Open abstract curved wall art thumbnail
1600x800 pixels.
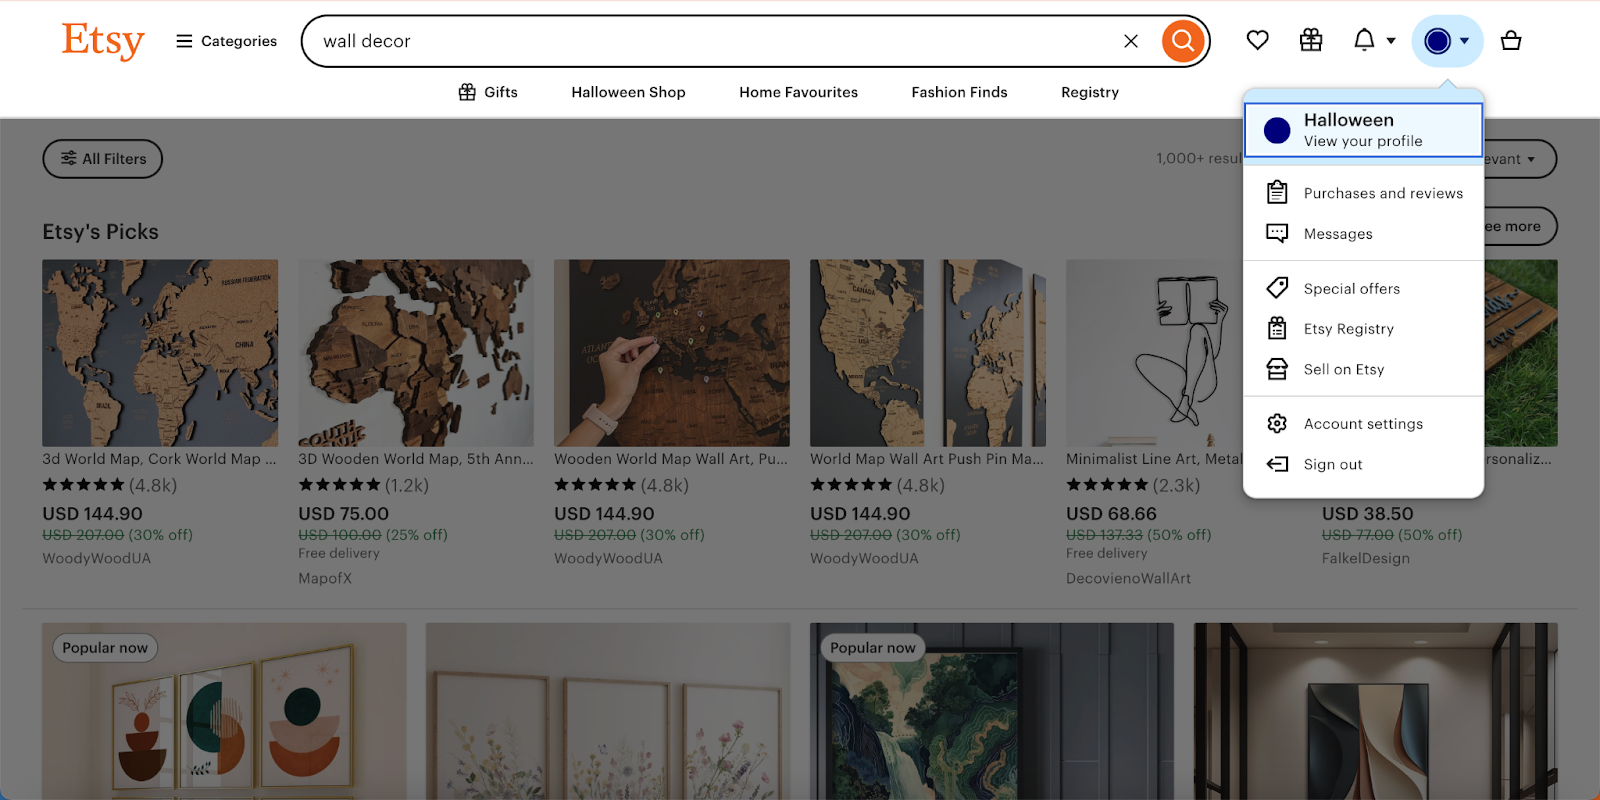pos(1376,711)
